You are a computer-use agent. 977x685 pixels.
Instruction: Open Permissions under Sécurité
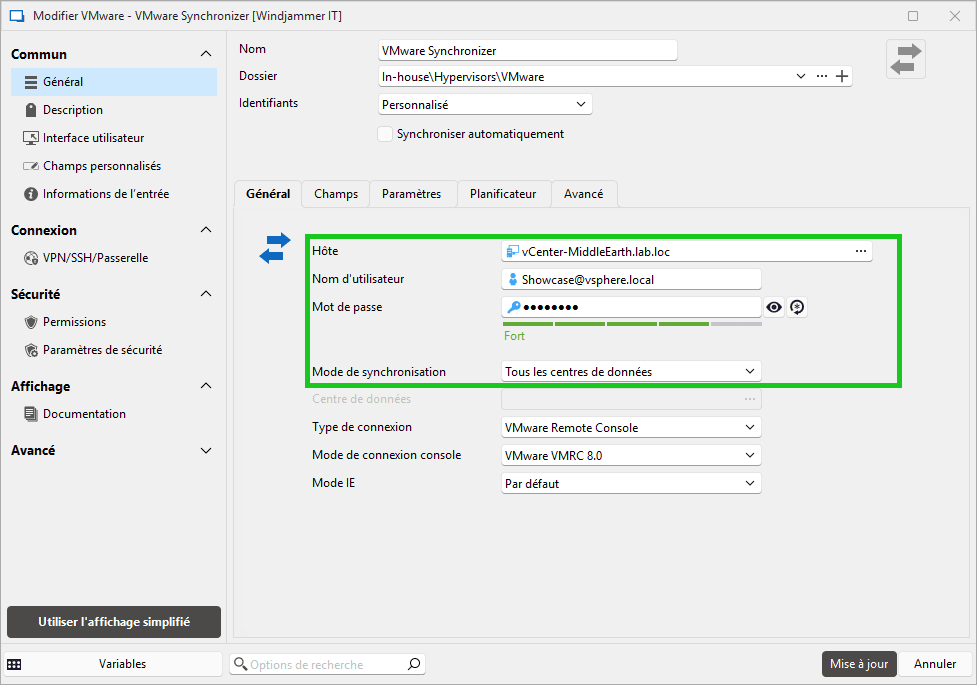(74, 322)
